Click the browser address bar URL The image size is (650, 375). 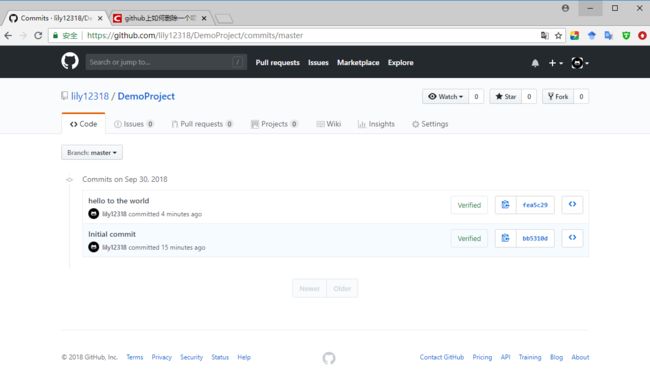pyautogui.click(x=195, y=36)
